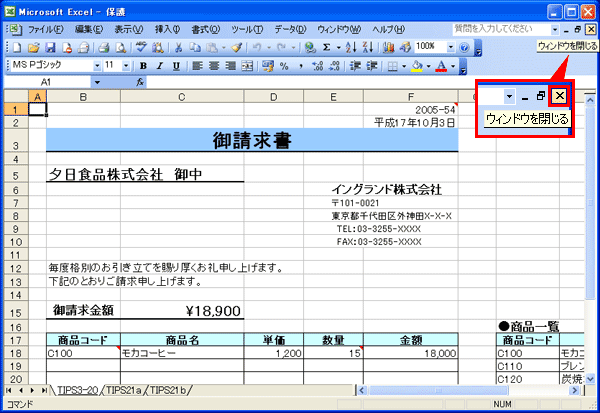Image resolution: width=600 pixels, height=413 pixels.
Task: Switch to the TIPS21b sheet tab
Action: (x=168, y=390)
